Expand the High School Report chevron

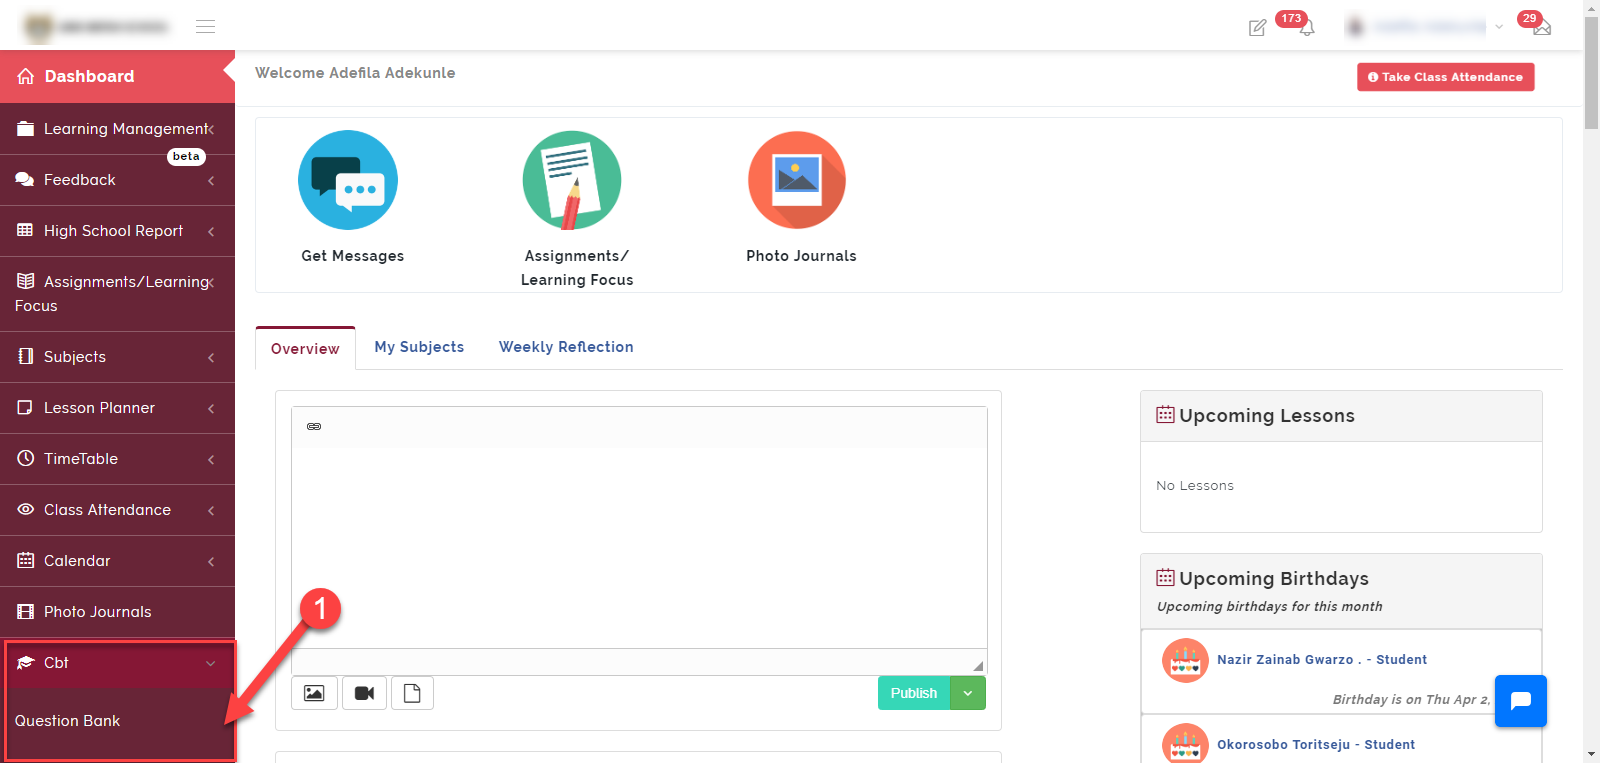[211, 231]
